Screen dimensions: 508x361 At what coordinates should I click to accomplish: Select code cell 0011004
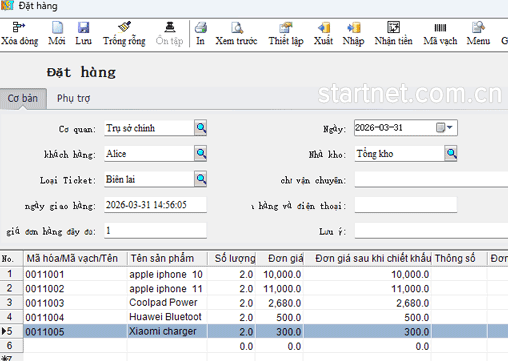pos(75,317)
